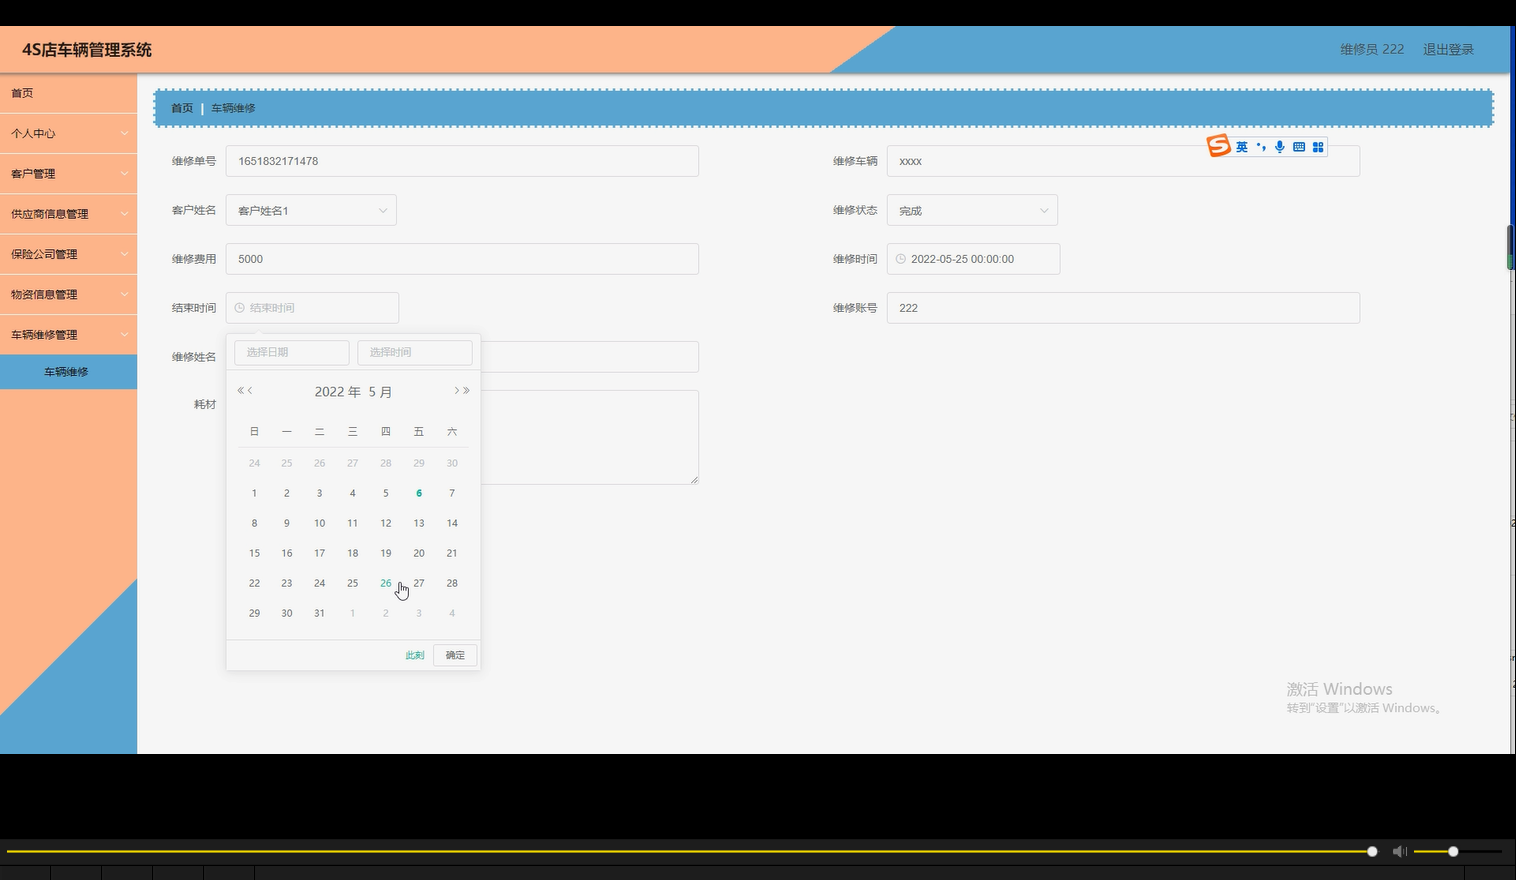Click the 维修账号 input field

[x=1123, y=308]
